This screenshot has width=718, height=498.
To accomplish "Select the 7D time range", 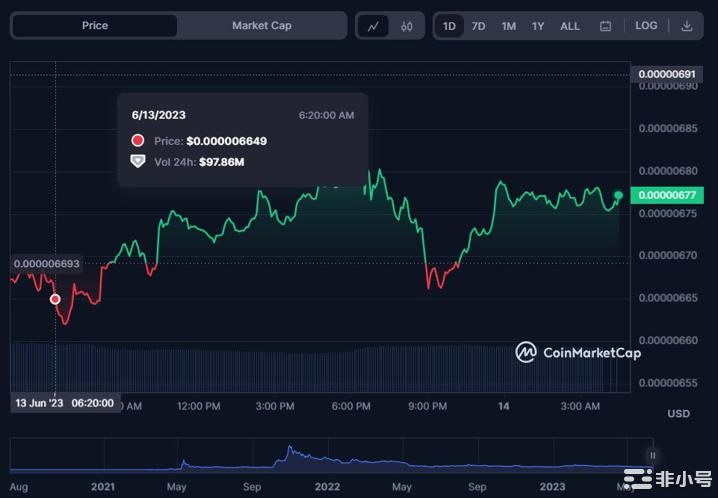I will (479, 26).
